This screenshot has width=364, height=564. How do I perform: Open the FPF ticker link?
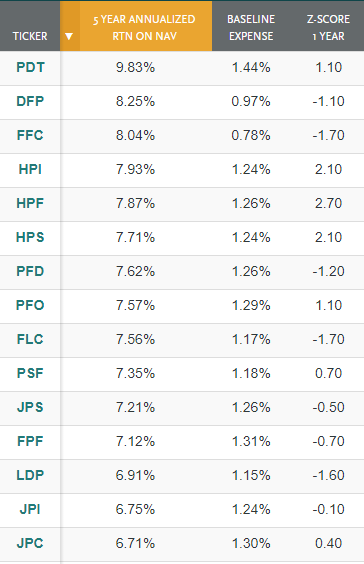pos(30,441)
